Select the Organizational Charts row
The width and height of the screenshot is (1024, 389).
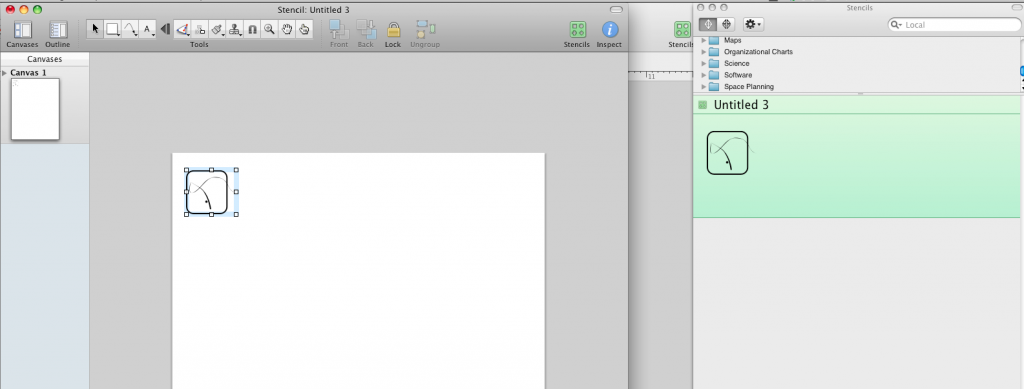click(856, 52)
